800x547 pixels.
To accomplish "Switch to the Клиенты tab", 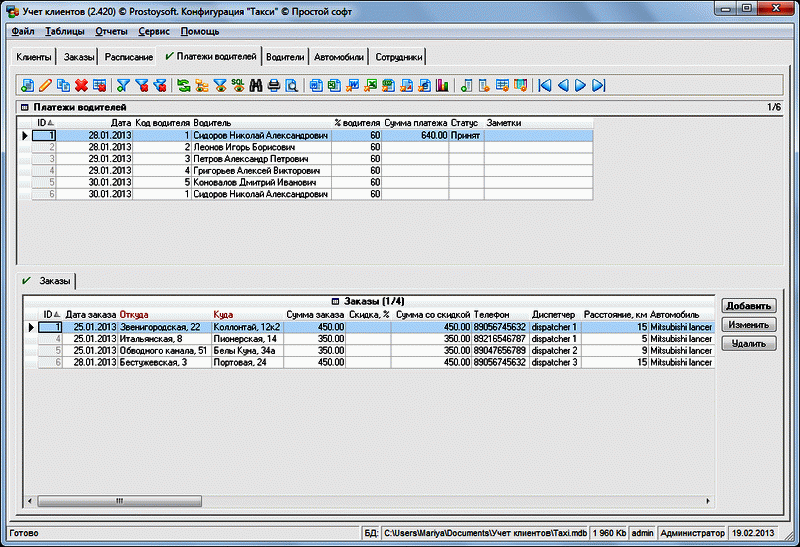I will [x=34, y=57].
